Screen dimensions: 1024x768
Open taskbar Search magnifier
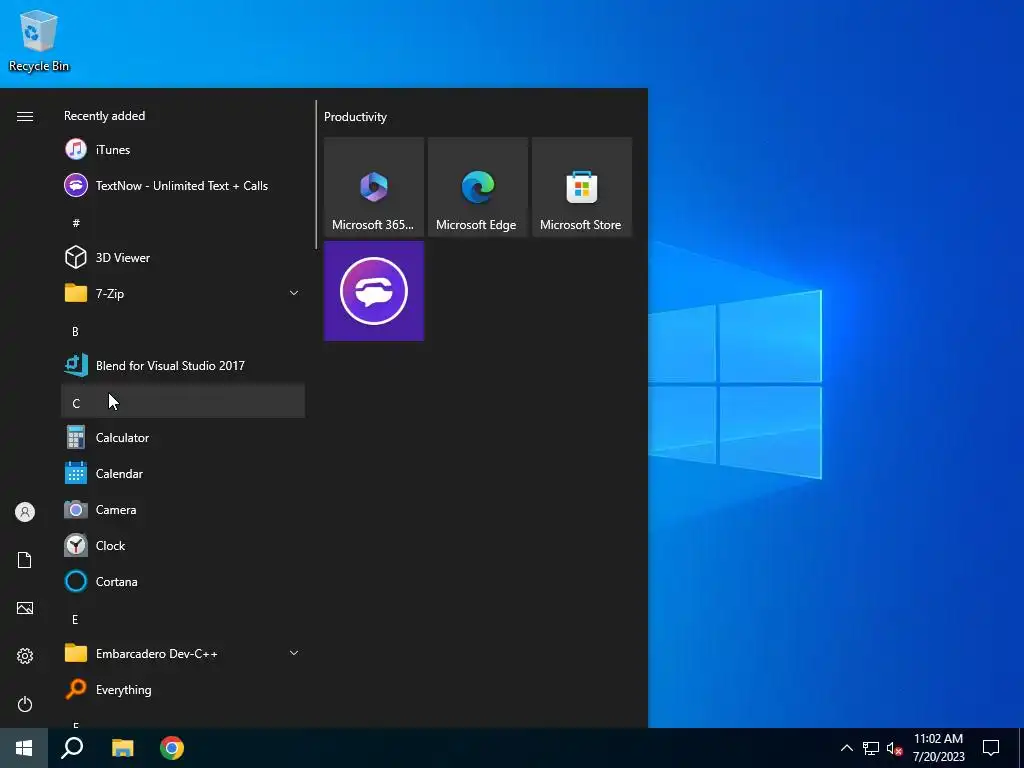(72, 748)
